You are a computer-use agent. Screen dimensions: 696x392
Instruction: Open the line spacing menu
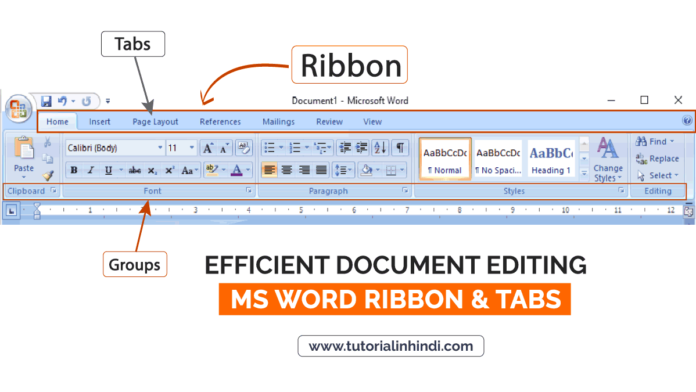click(343, 170)
